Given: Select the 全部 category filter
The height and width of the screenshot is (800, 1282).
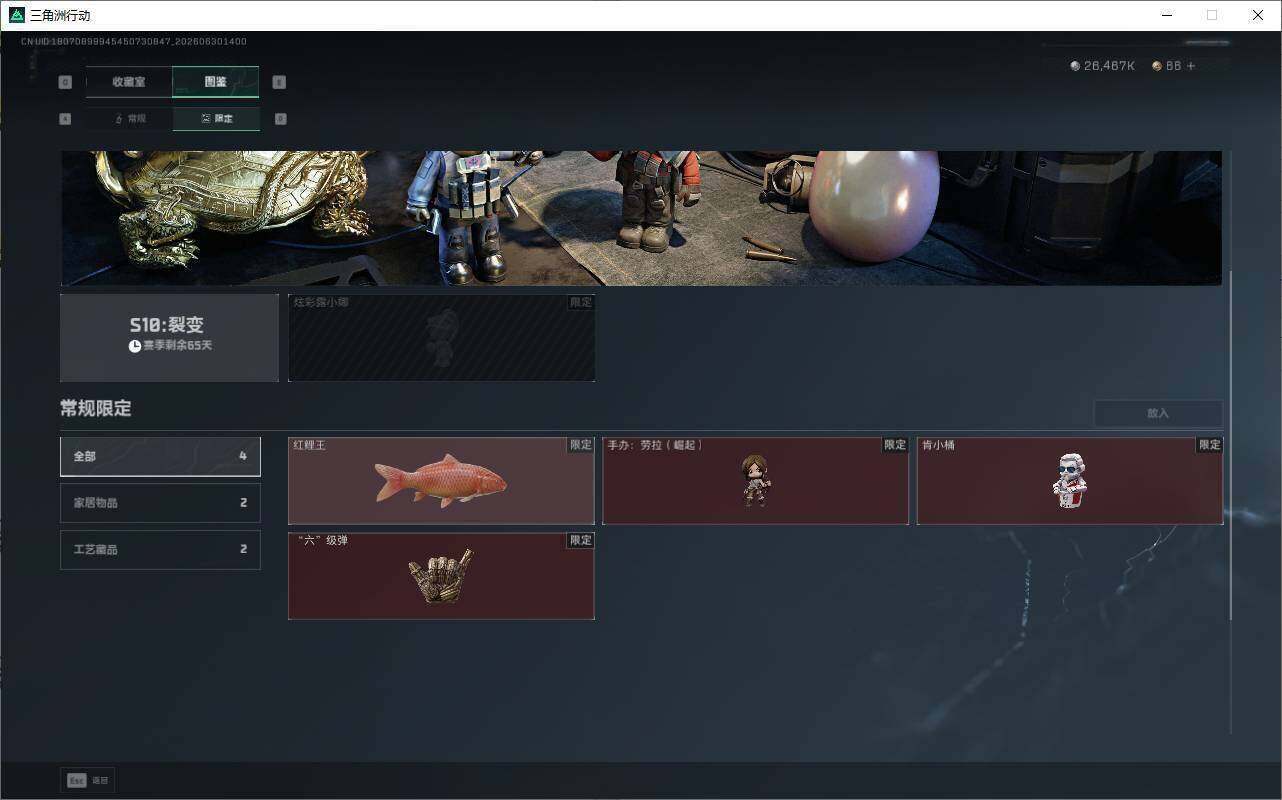Looking at the screenshot, I should pos(160,456).
